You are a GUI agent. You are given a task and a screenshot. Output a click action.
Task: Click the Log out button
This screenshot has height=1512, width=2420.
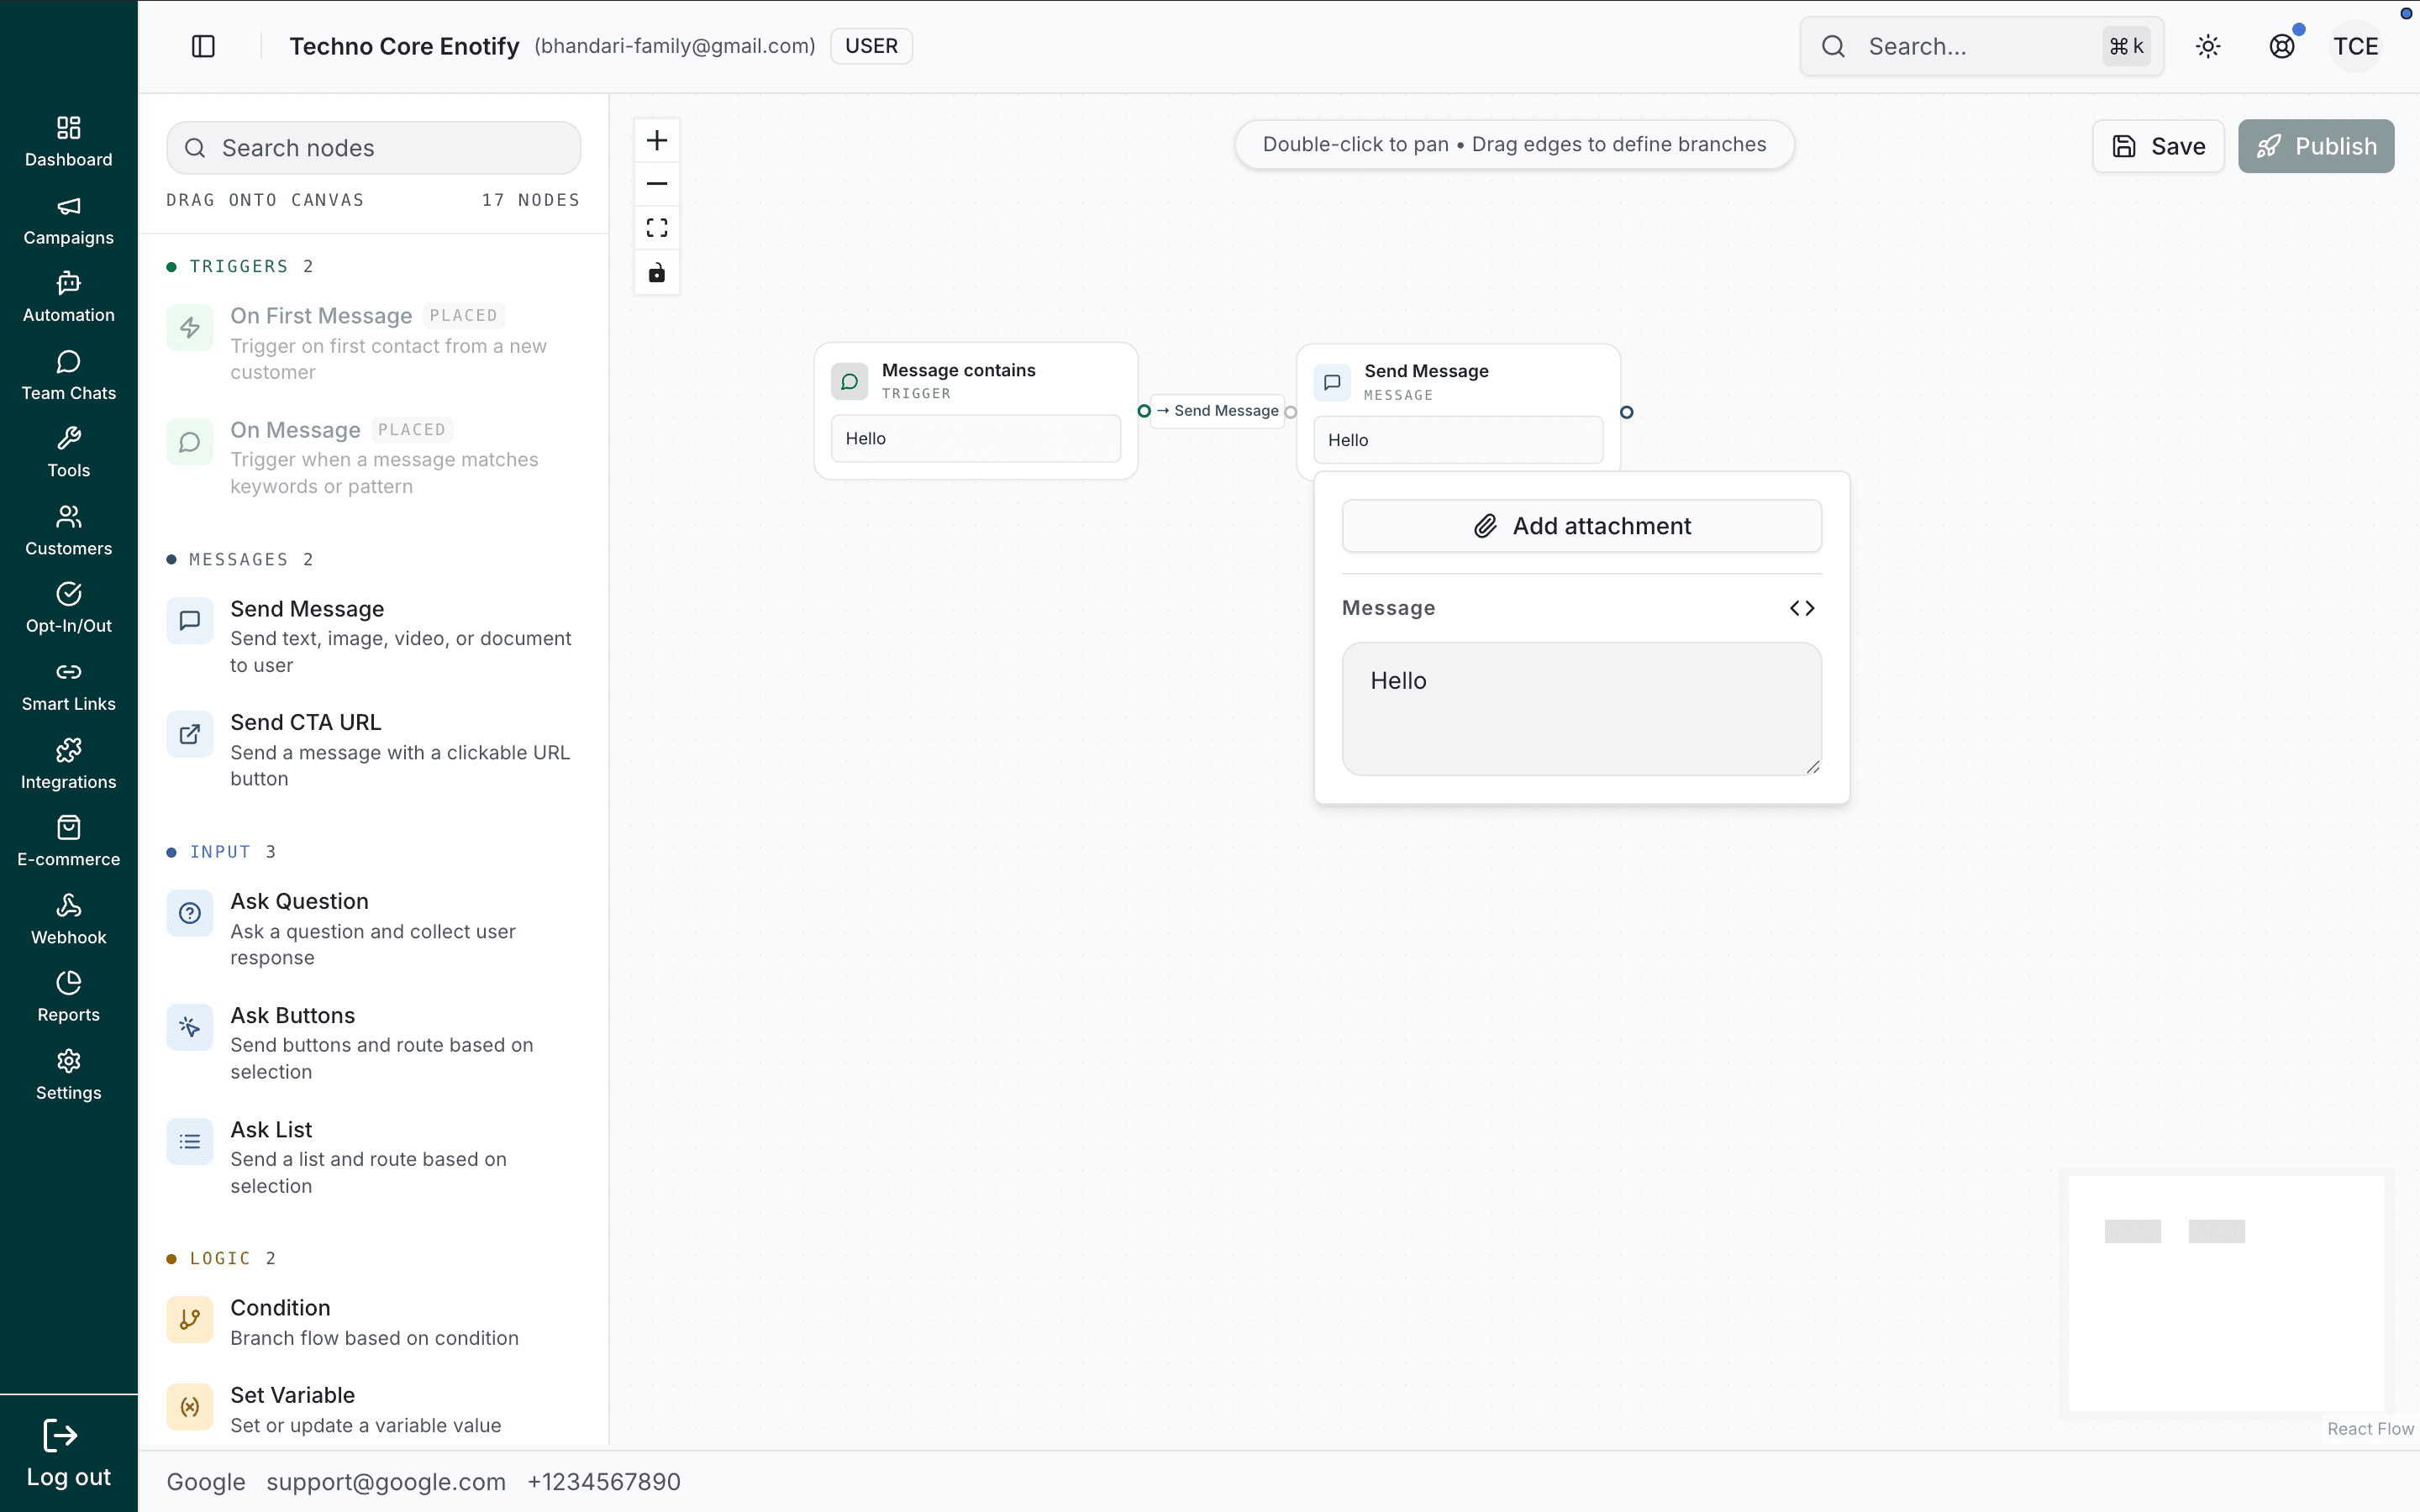point(68,1455)
